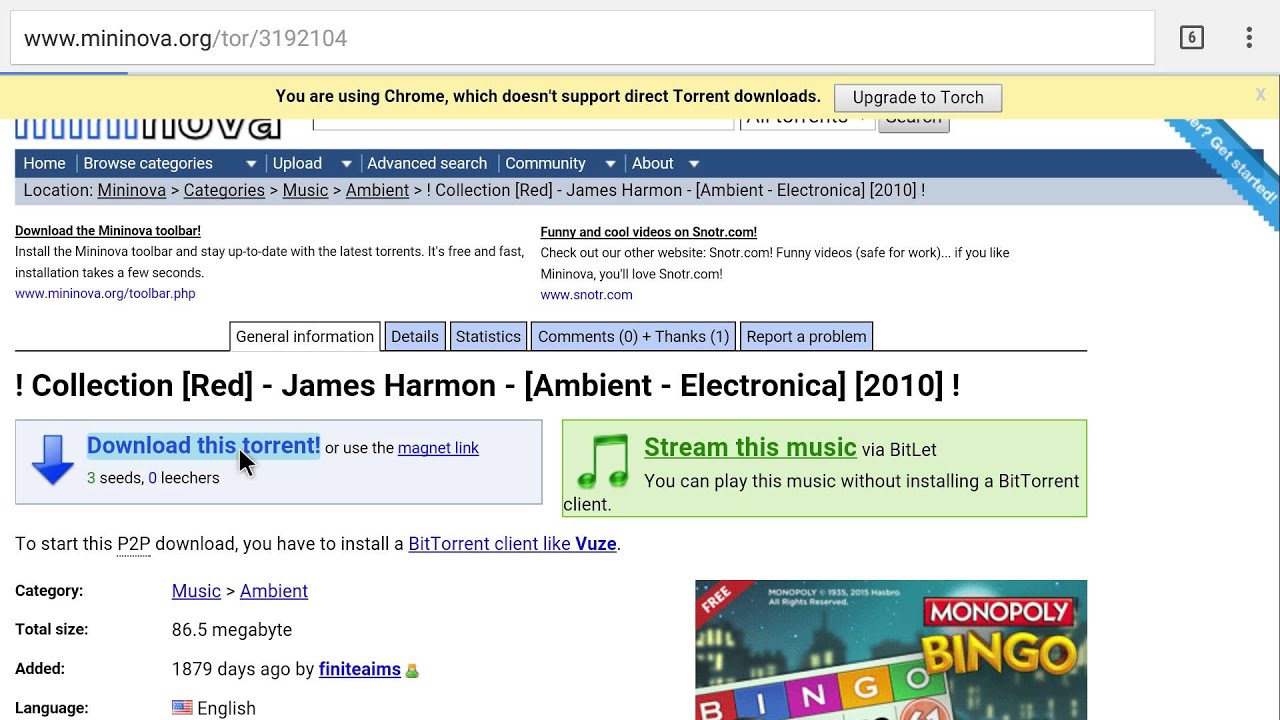Viewport: 1280px width, 720px height.
Task: Click the blue download arrow icon
Action: 52,461
